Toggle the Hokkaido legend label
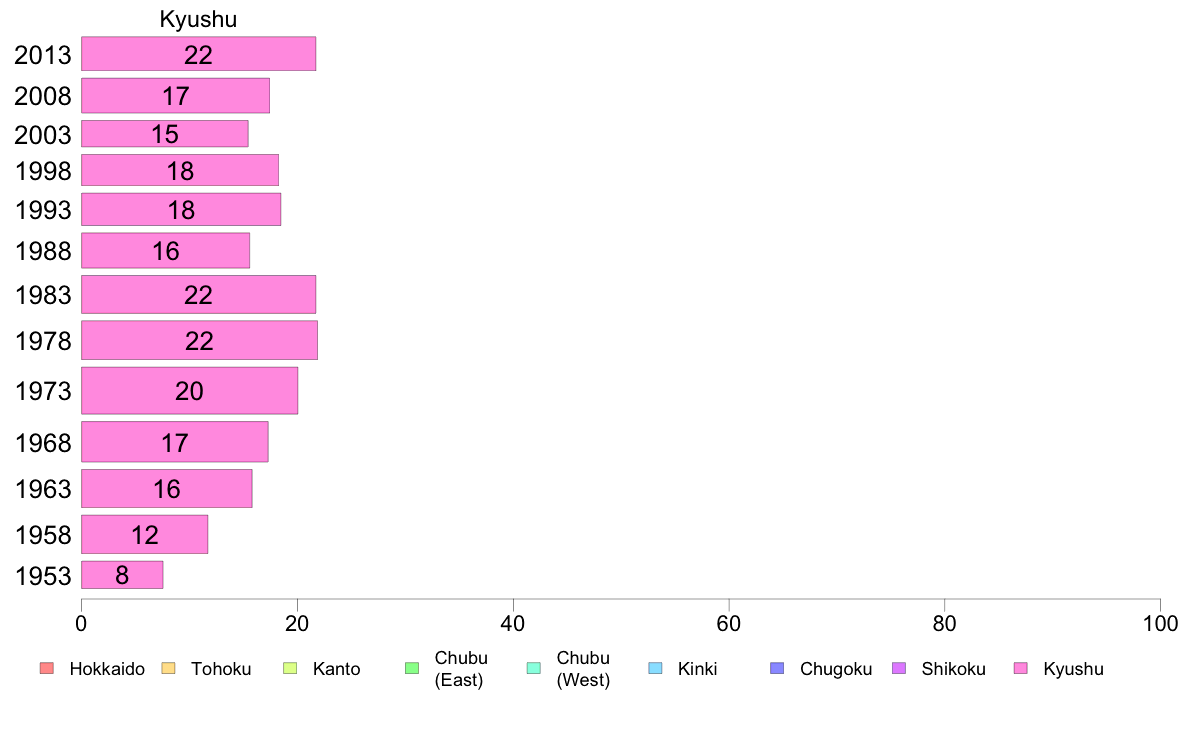 pyautogui.click(x=107, y=669)
